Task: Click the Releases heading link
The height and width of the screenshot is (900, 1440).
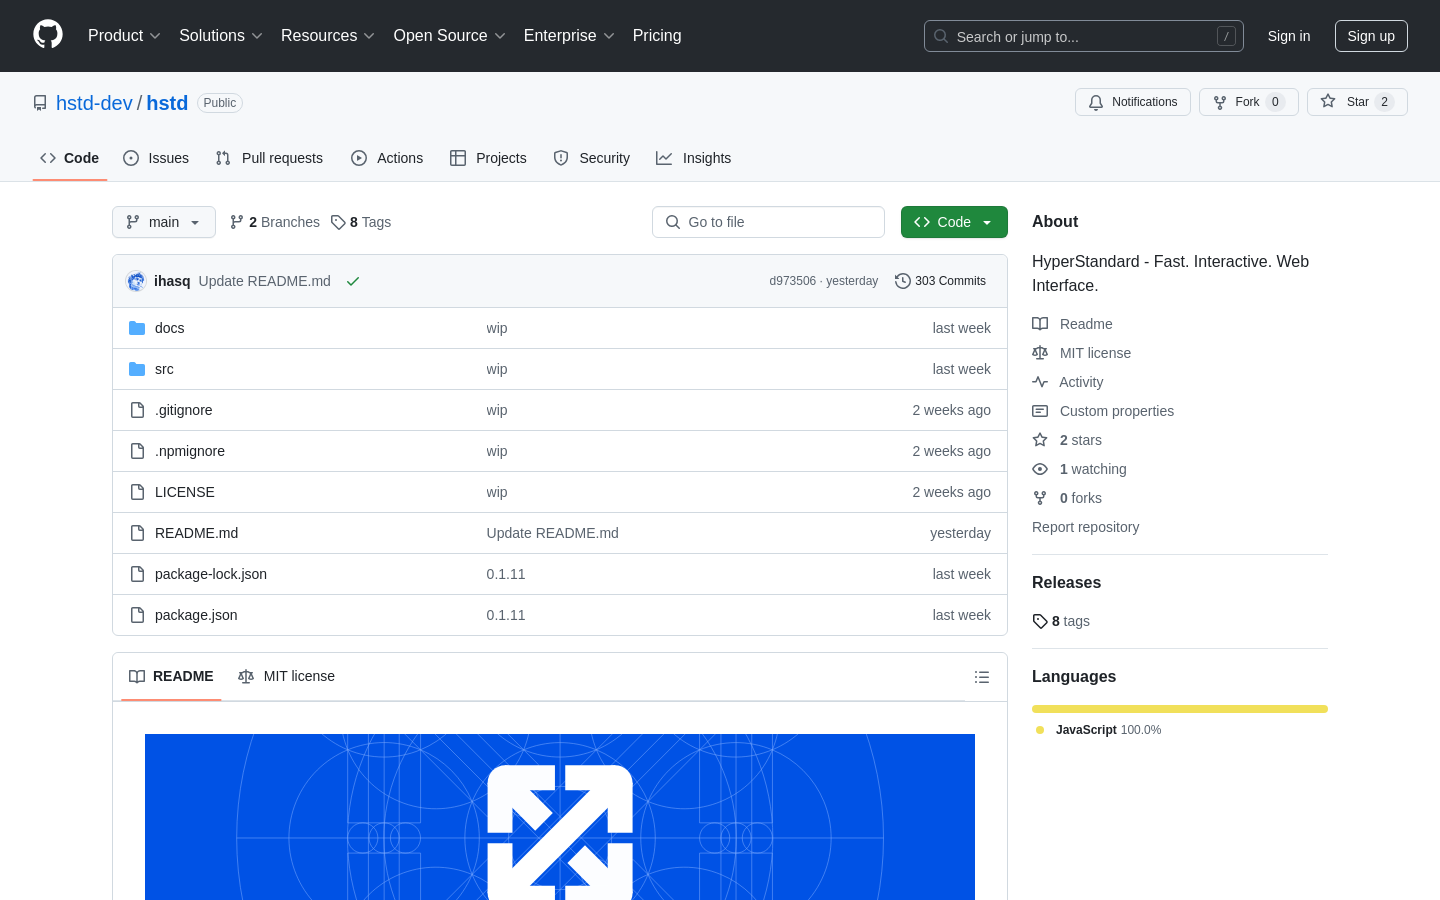Action: [1066, 583]
